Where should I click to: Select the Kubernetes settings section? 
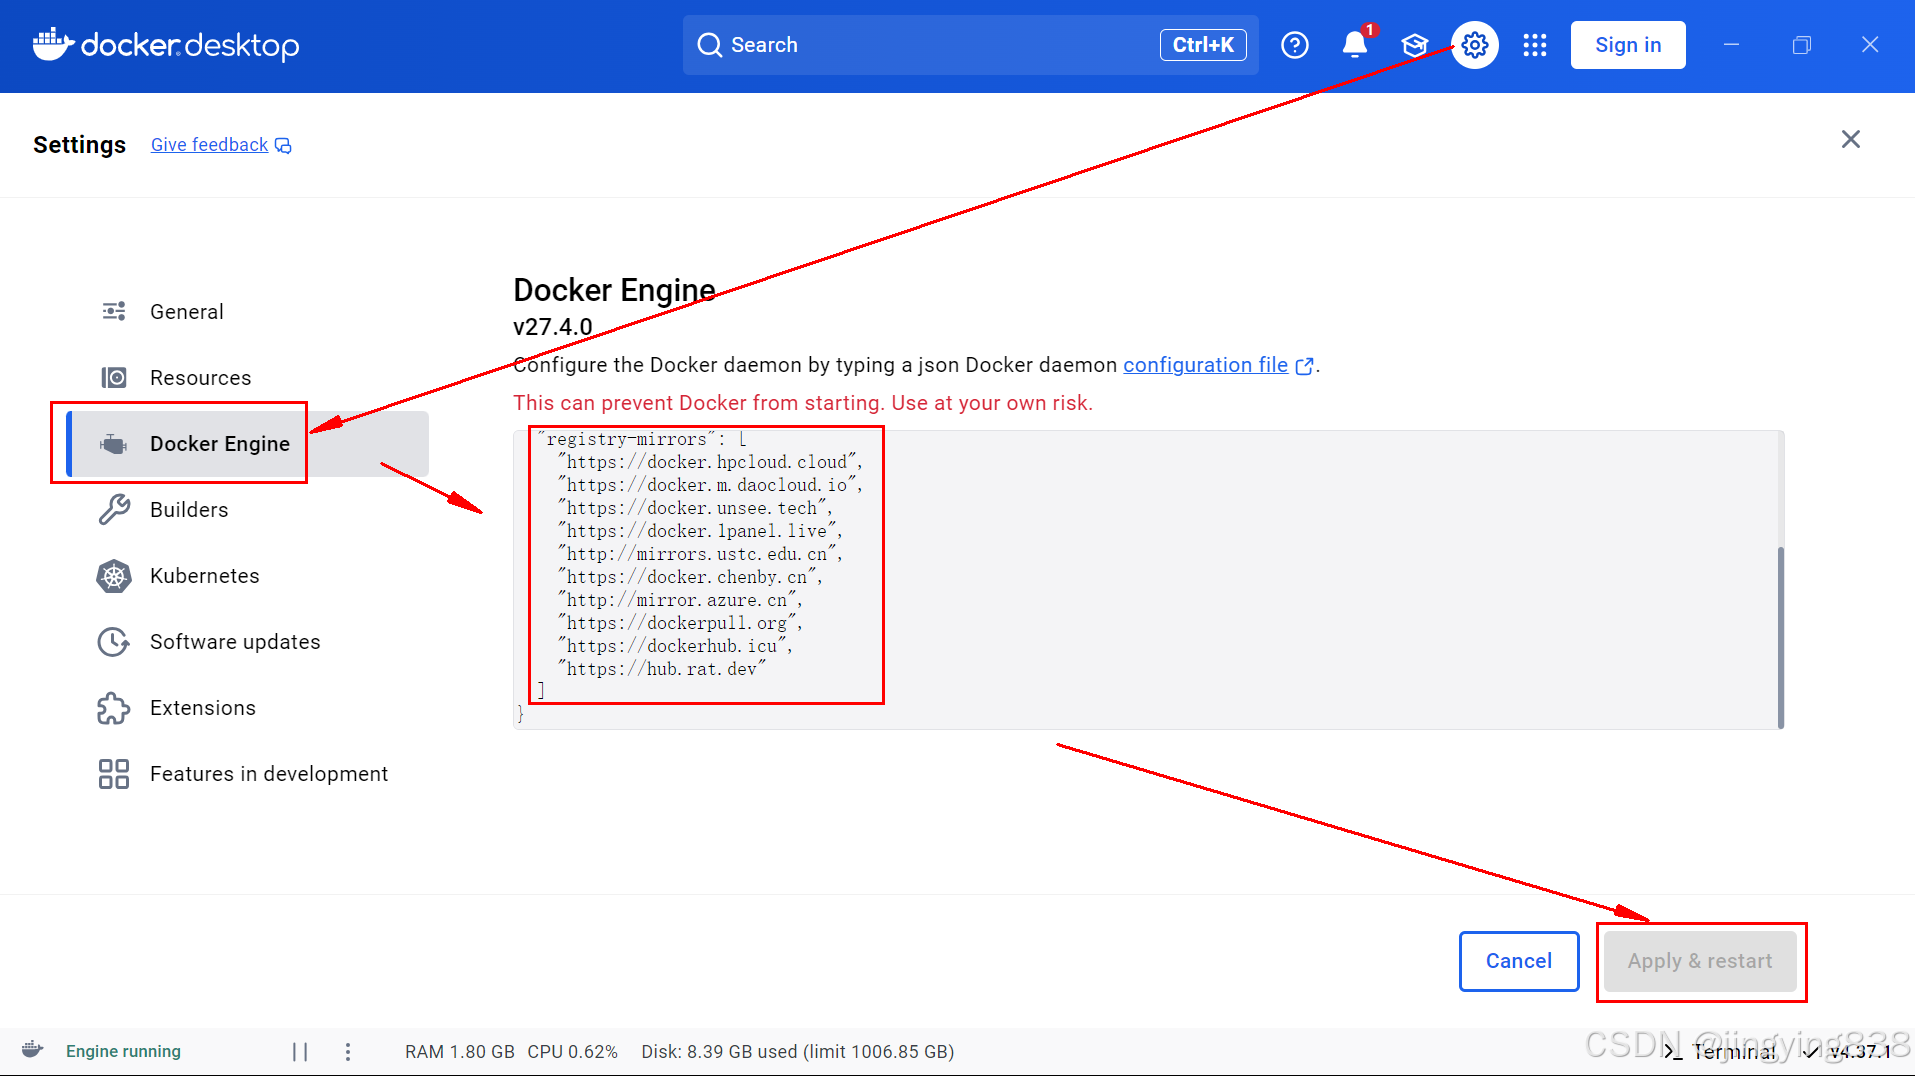pyautogui.click(x=203, y=575)
